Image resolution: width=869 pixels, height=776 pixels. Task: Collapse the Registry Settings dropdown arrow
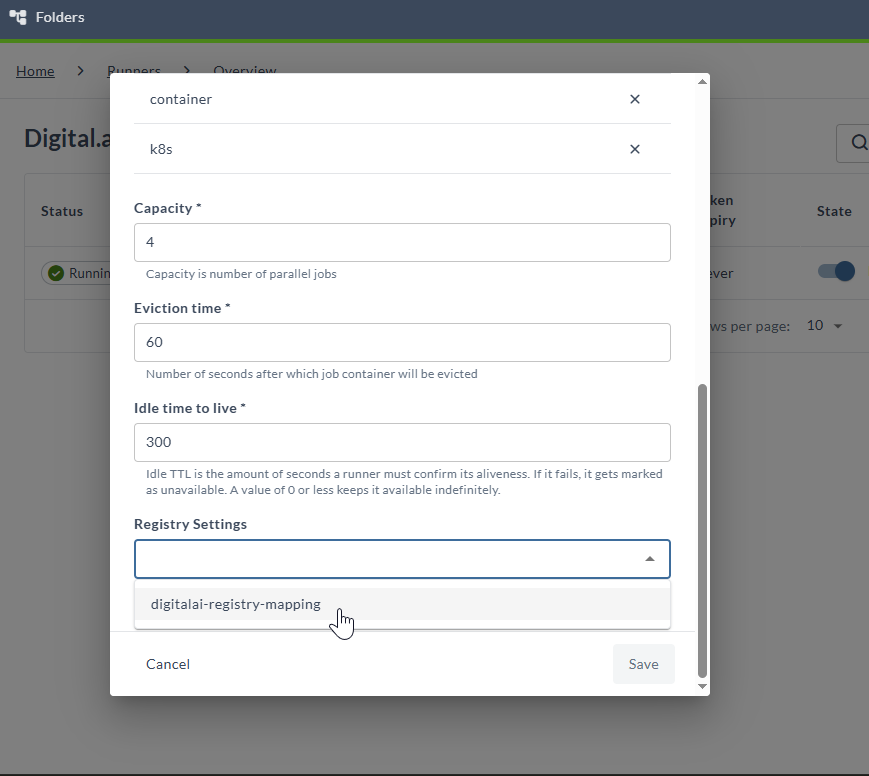tap(650, 559)
